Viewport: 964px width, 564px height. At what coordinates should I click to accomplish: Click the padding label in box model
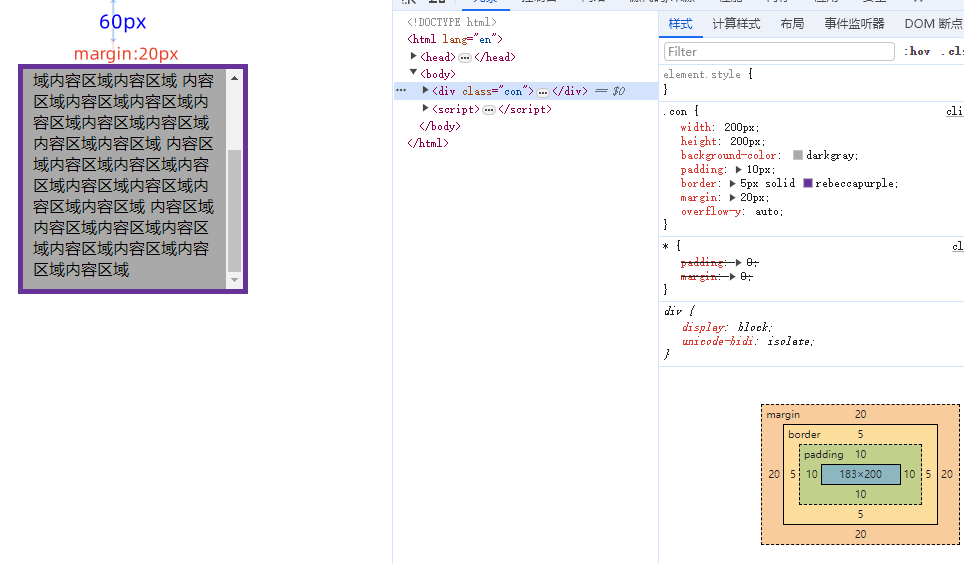tap(823, 454)
